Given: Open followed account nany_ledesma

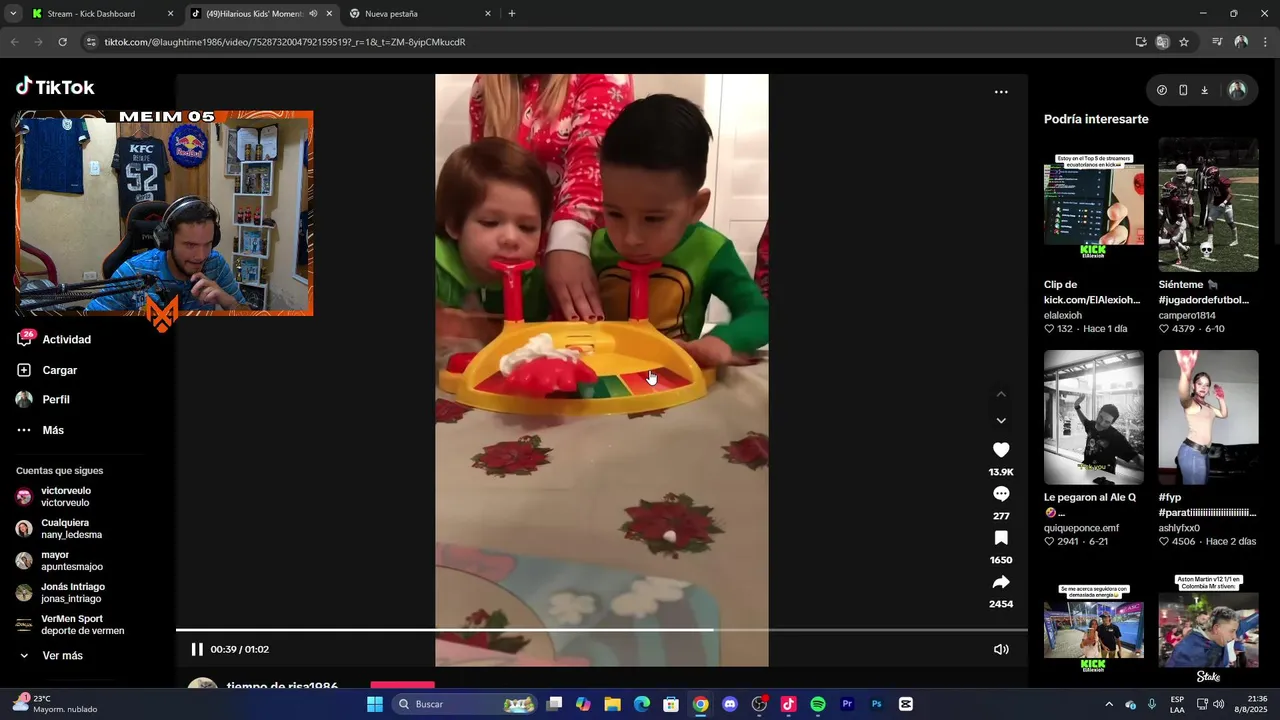Looking at the screenshot, I should pos(60,529).
